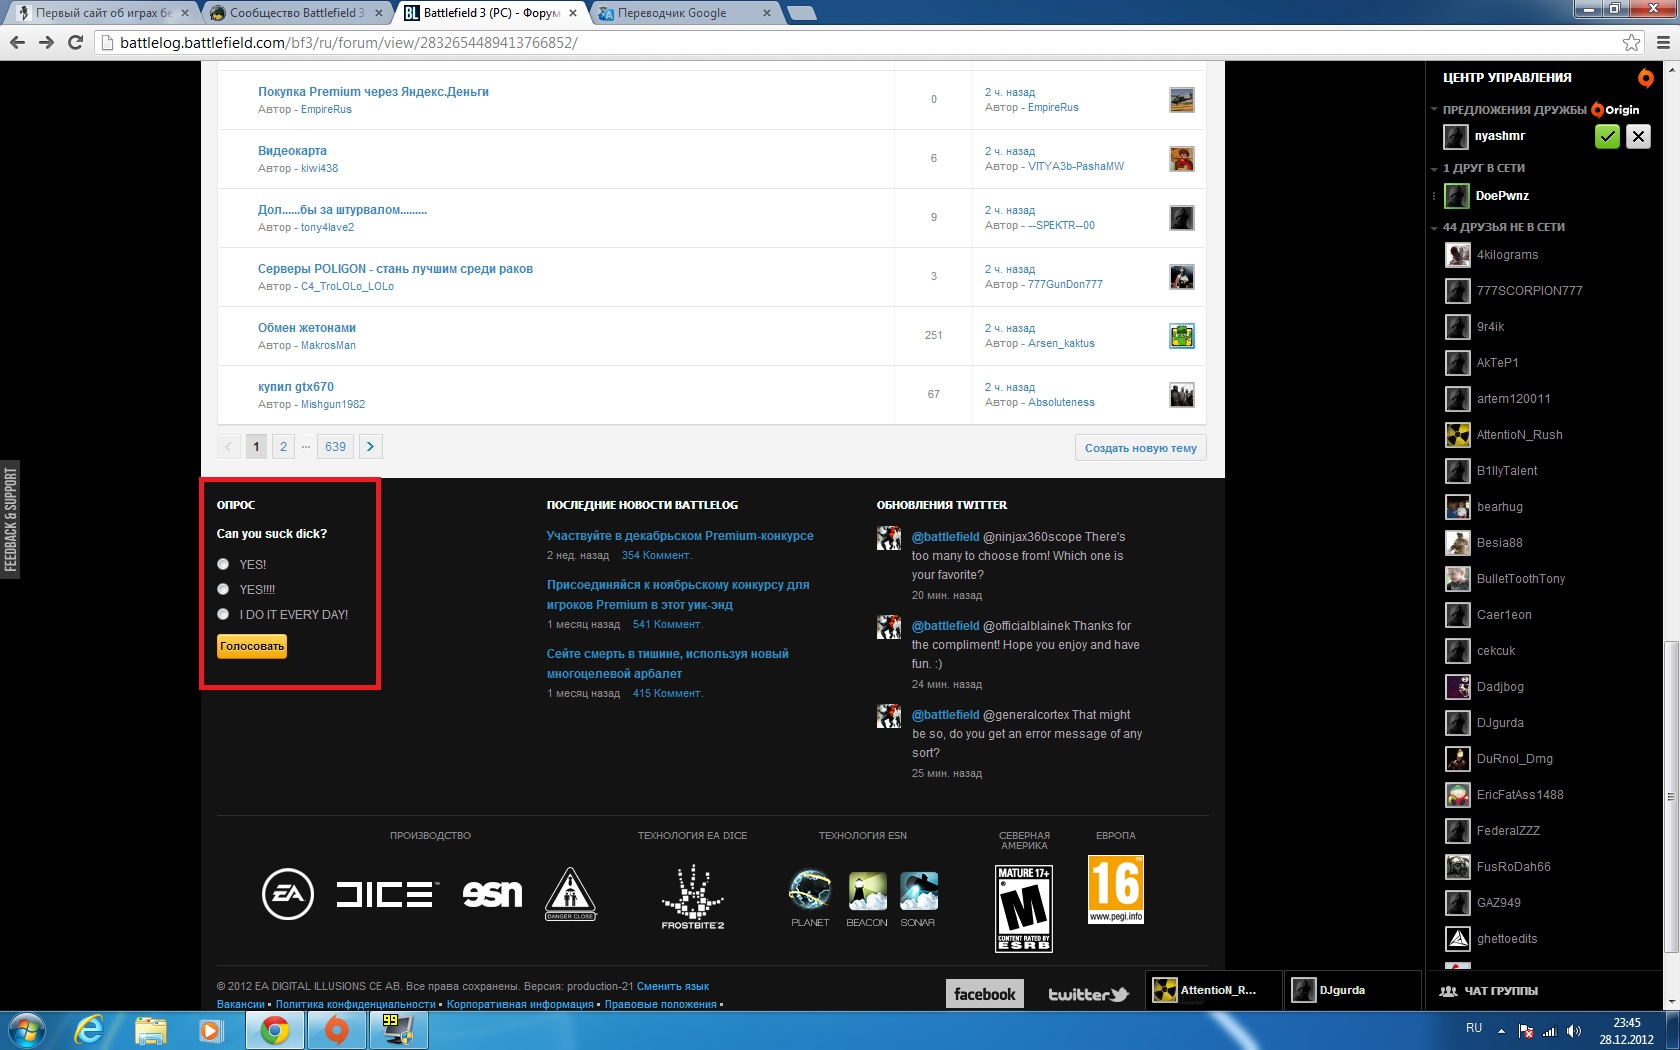Open the DoePwnz options handle
1680x1050 pixels.
click(1434, 196)
